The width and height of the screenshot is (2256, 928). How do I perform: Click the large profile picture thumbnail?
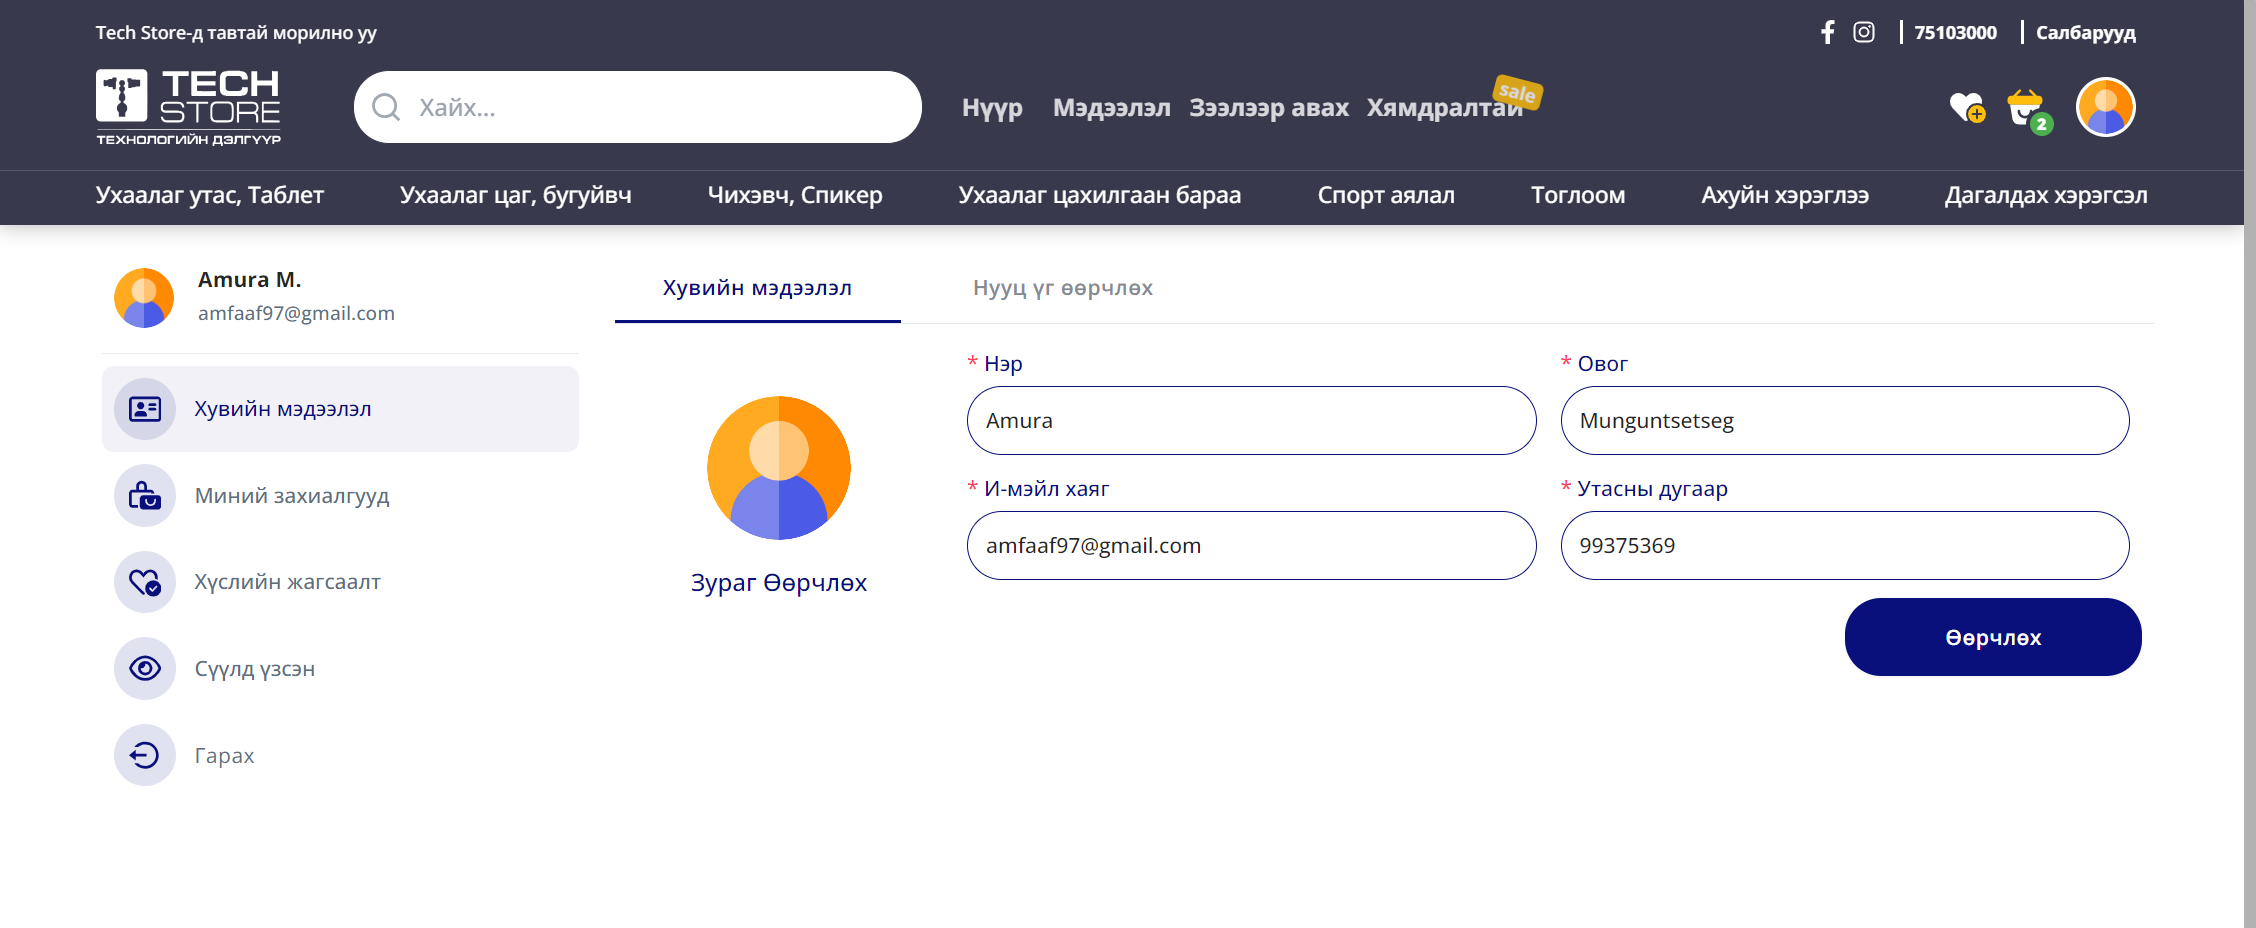(x=778, y=468)
